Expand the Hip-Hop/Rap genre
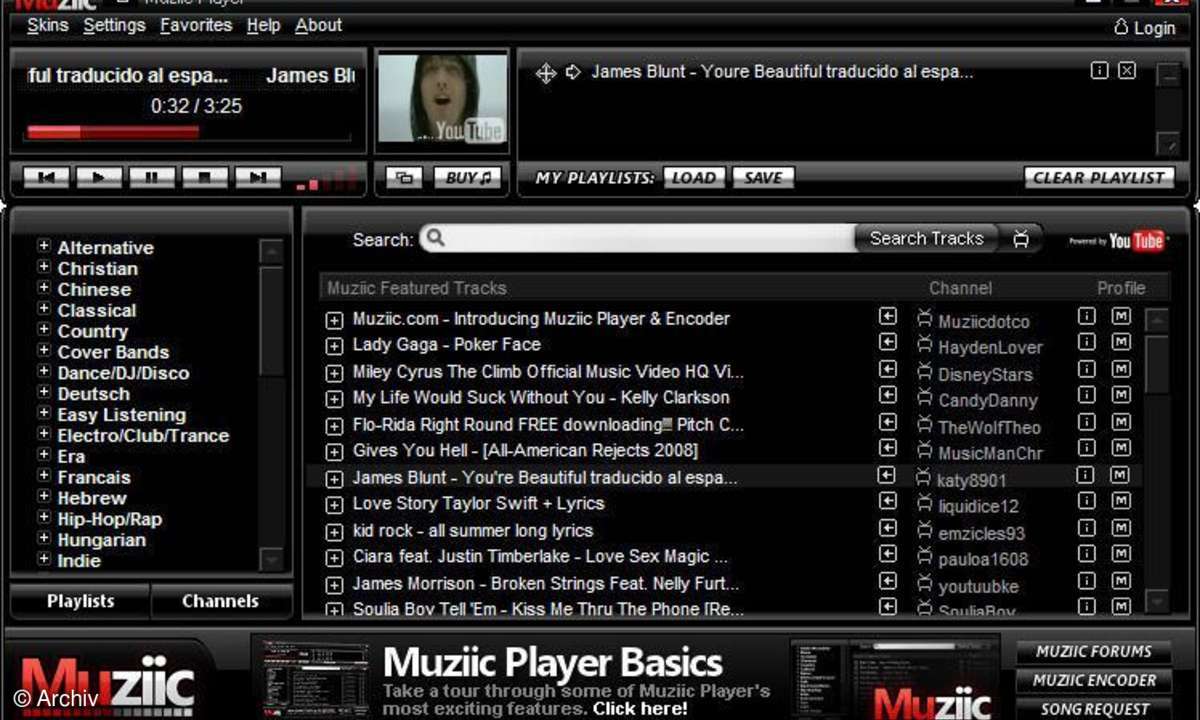This screenshot has width=1200, height=720. pos(44,518)
